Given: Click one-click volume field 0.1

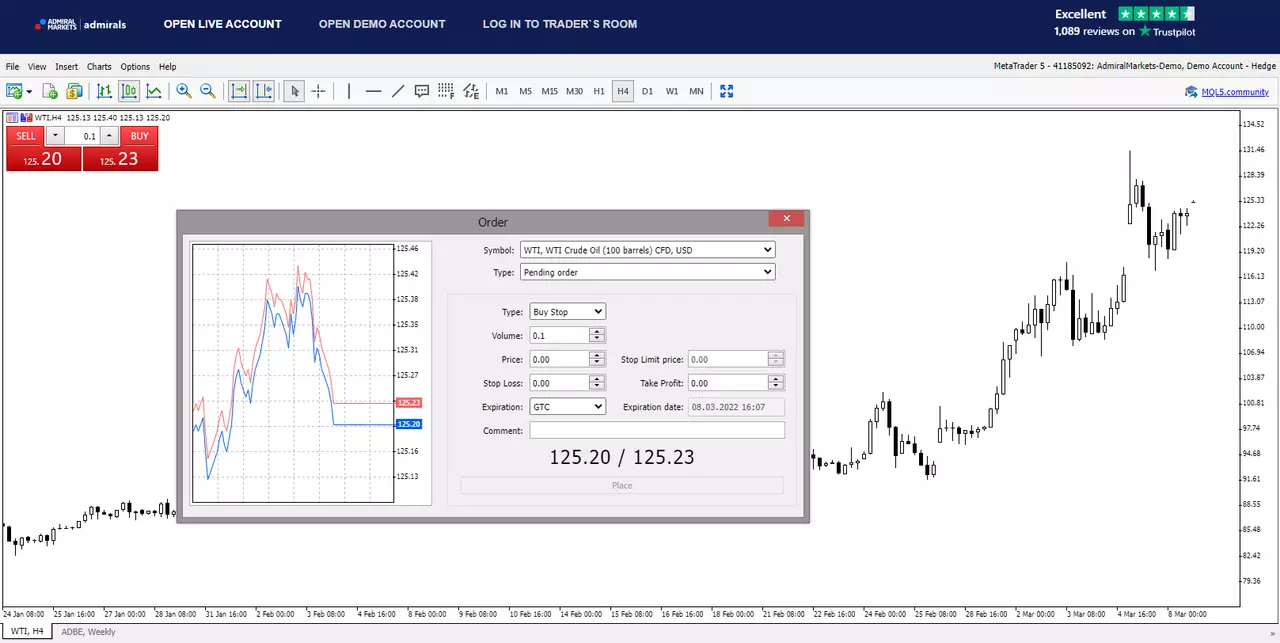Looking at the screenshot, I should 82,136.
